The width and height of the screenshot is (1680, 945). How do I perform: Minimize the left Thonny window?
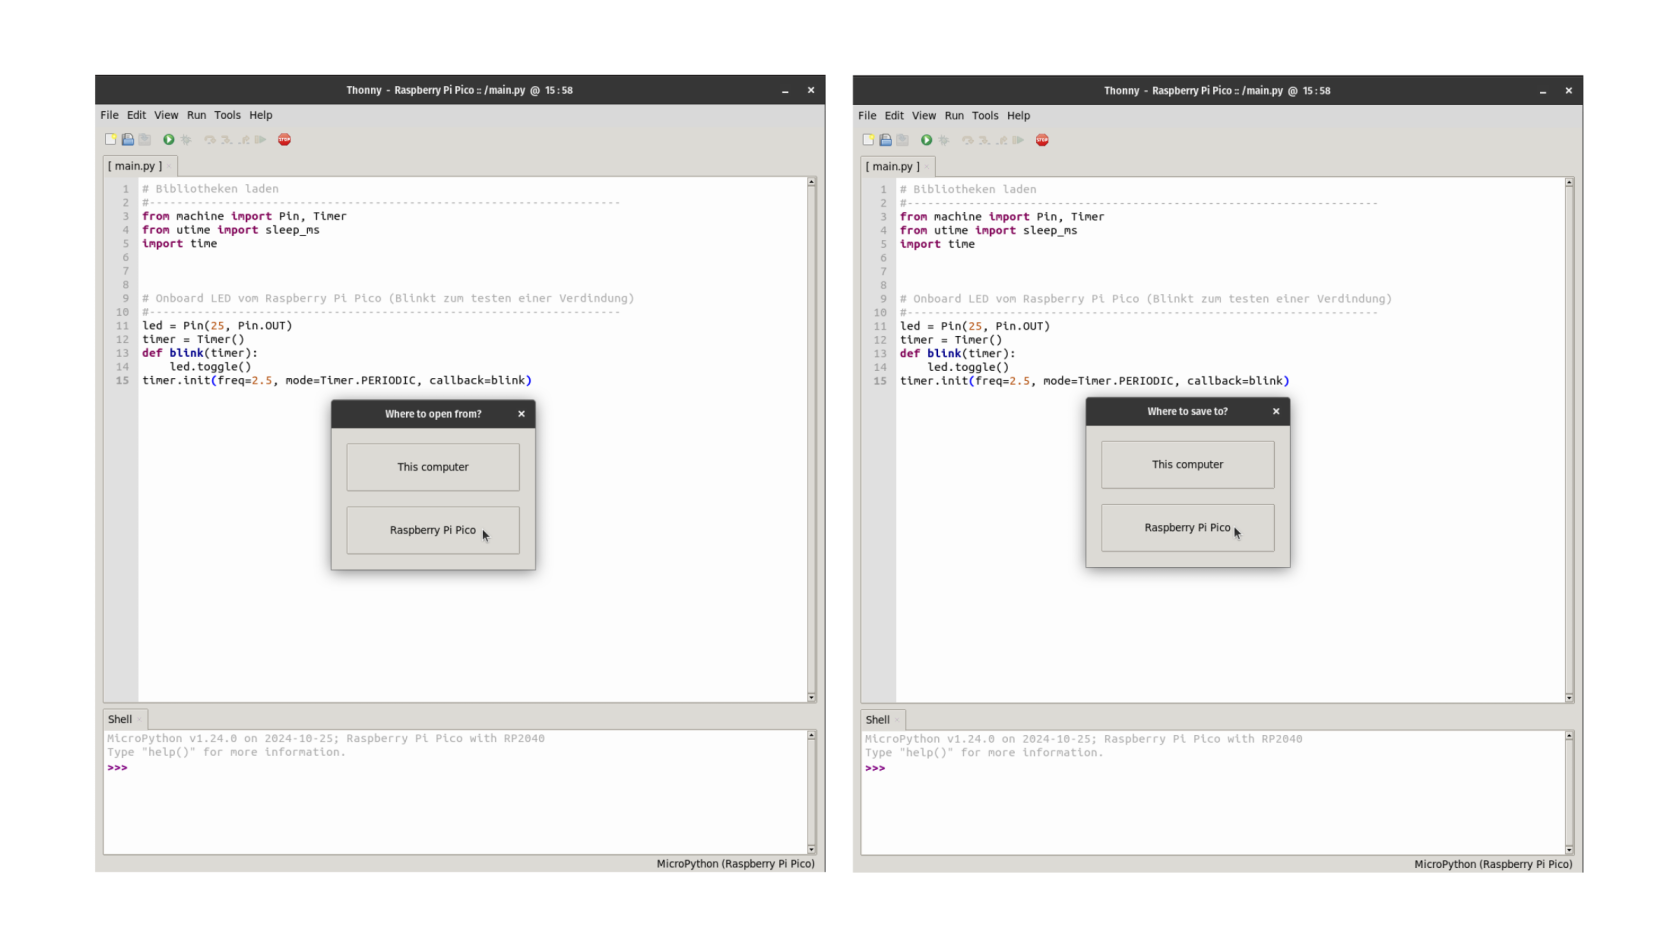pyautogui.click(x=785, y=91)
